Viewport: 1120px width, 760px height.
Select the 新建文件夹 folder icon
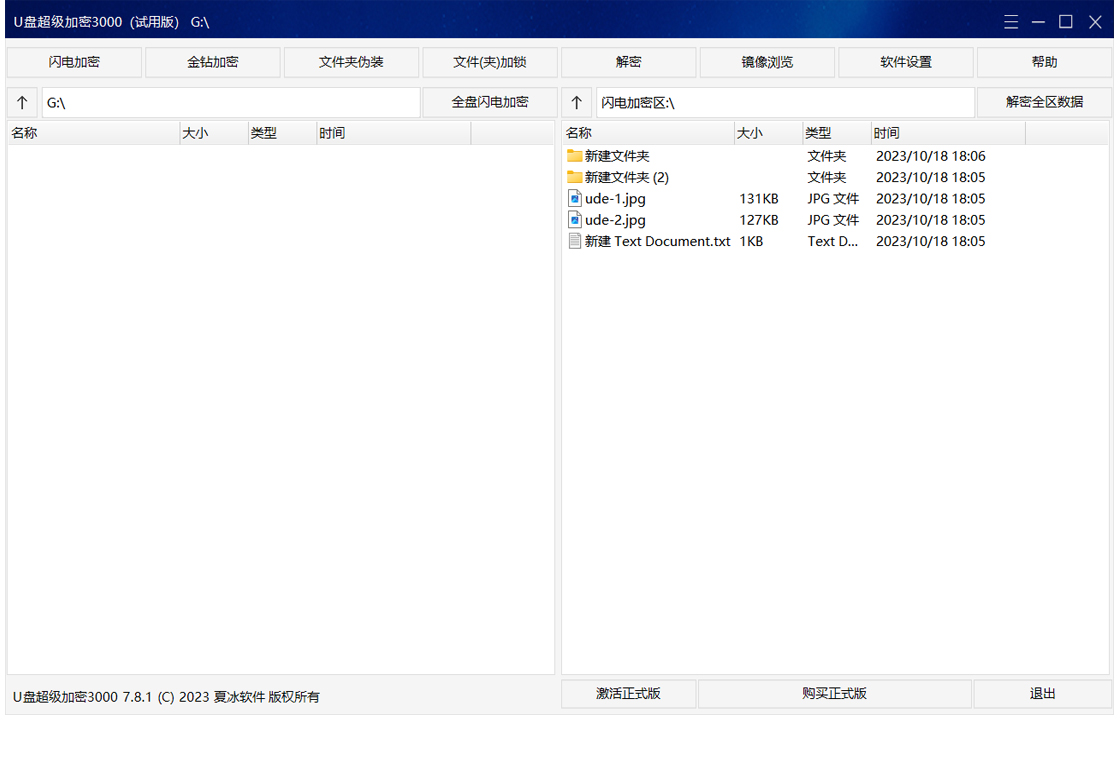tap(574, 156)
